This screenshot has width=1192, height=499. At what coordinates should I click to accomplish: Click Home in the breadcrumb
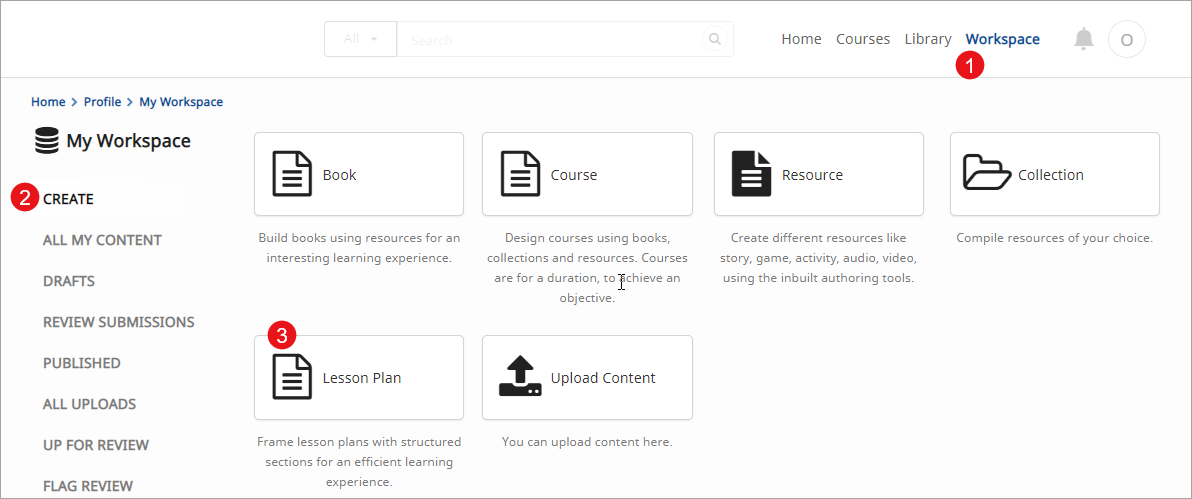48,102
